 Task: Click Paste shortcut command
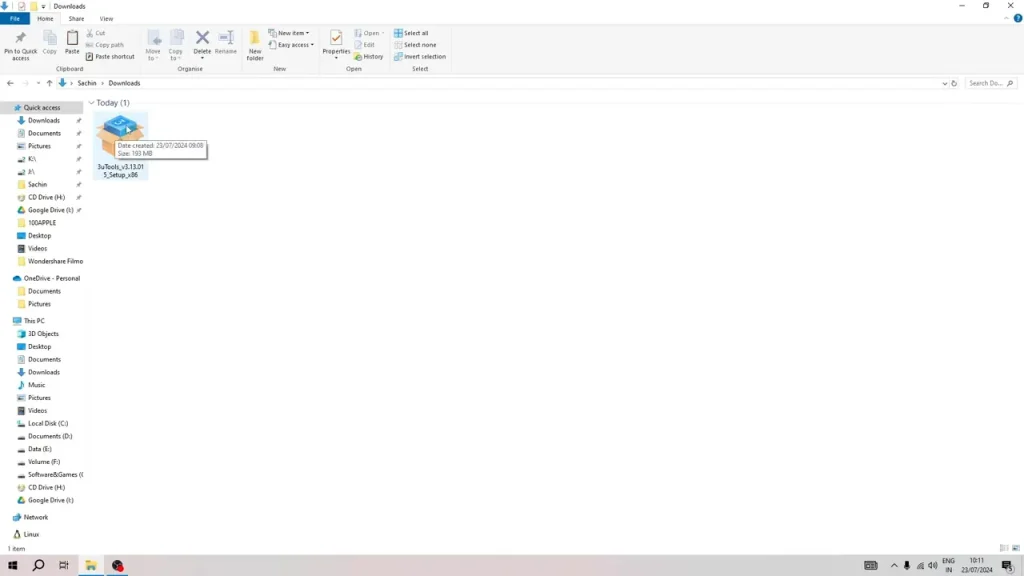[110, 57]
